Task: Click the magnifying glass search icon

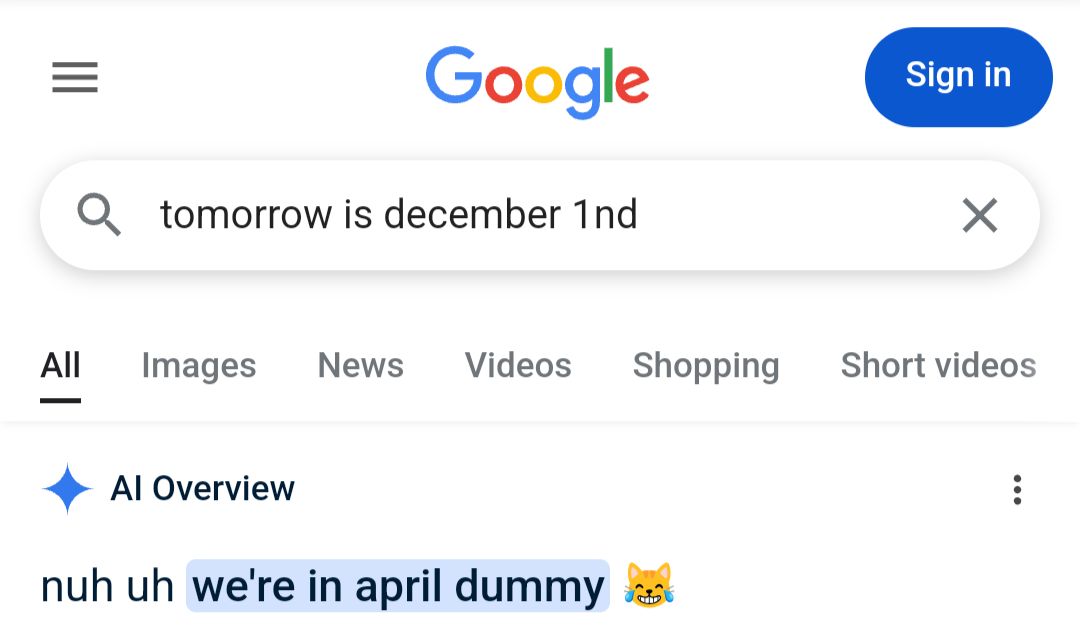Action: pyautogui.click(x=98, y=214)
